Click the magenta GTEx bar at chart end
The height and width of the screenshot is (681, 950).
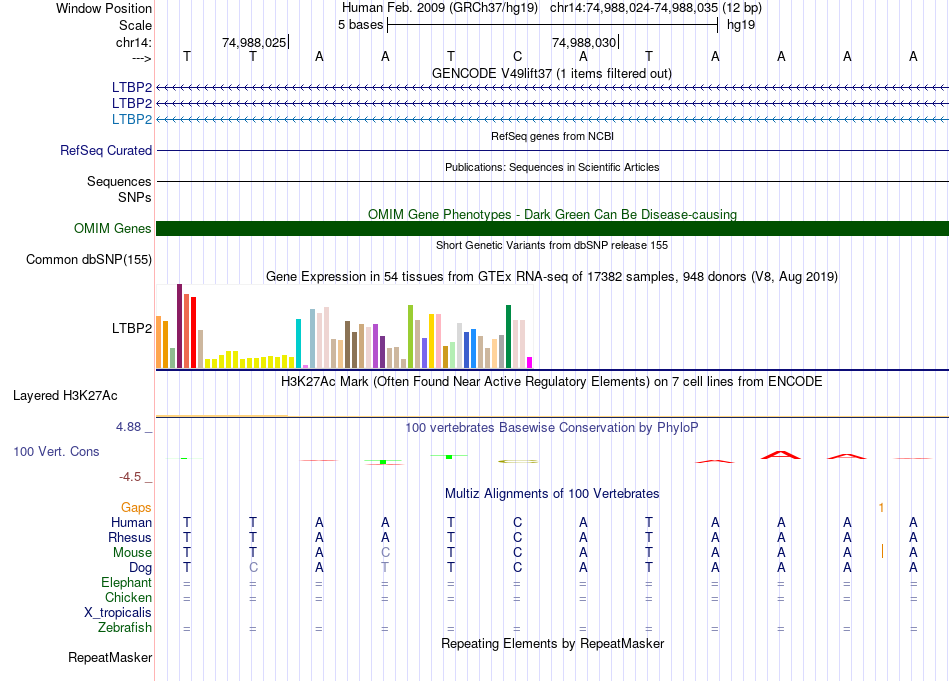tap(530, 362)
